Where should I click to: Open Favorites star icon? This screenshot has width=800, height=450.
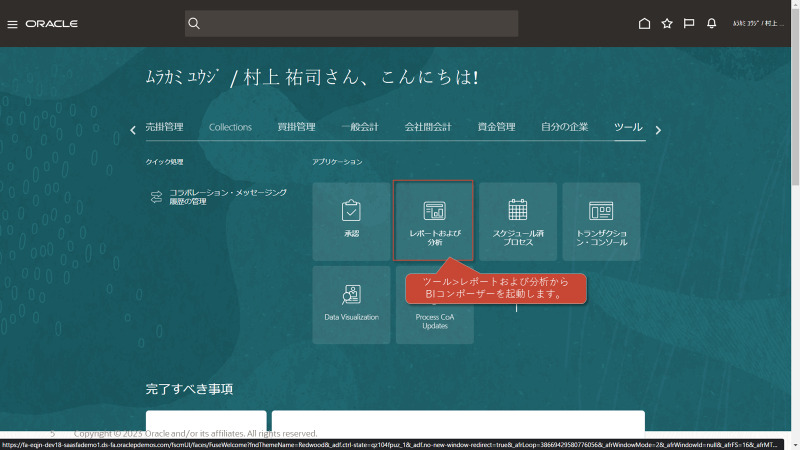667,23
